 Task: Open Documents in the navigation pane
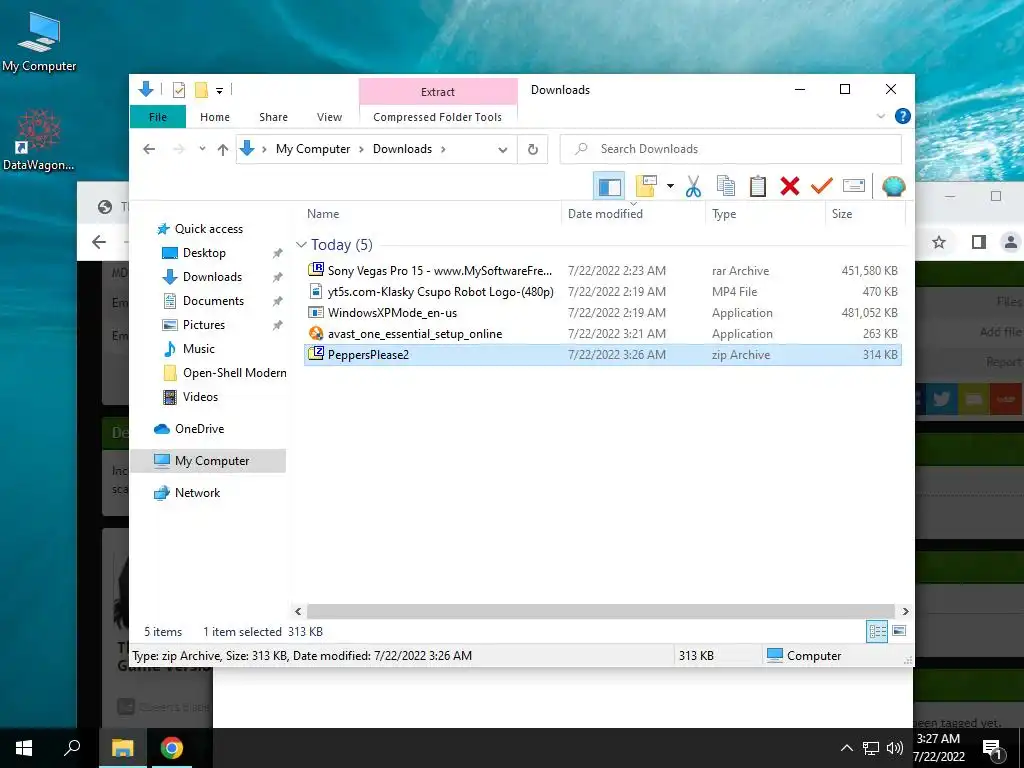tap(213, 301)
